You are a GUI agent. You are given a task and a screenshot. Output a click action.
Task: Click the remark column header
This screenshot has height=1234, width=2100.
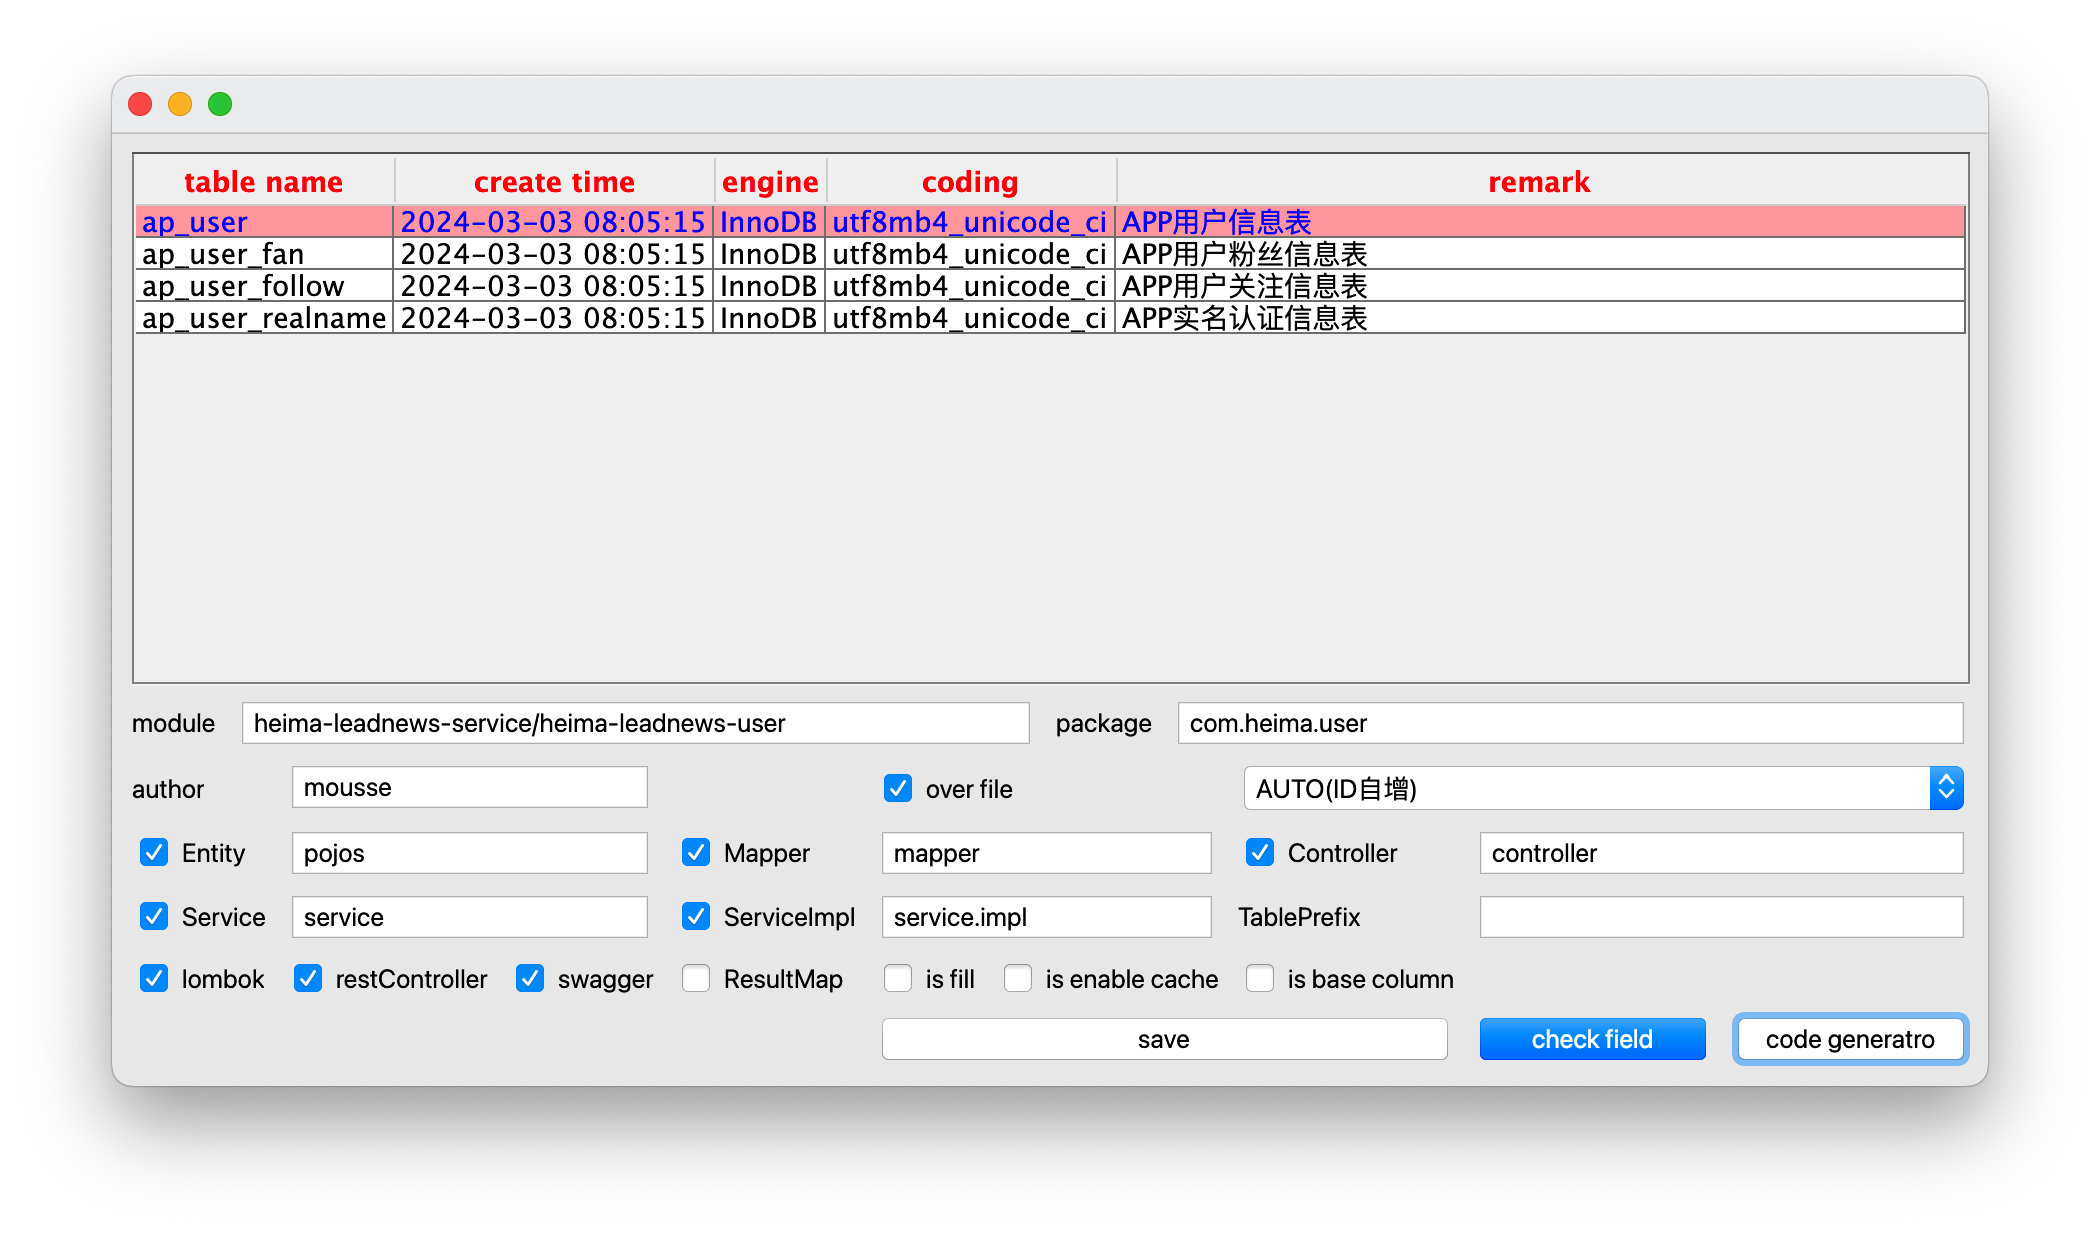point(1540,181)
